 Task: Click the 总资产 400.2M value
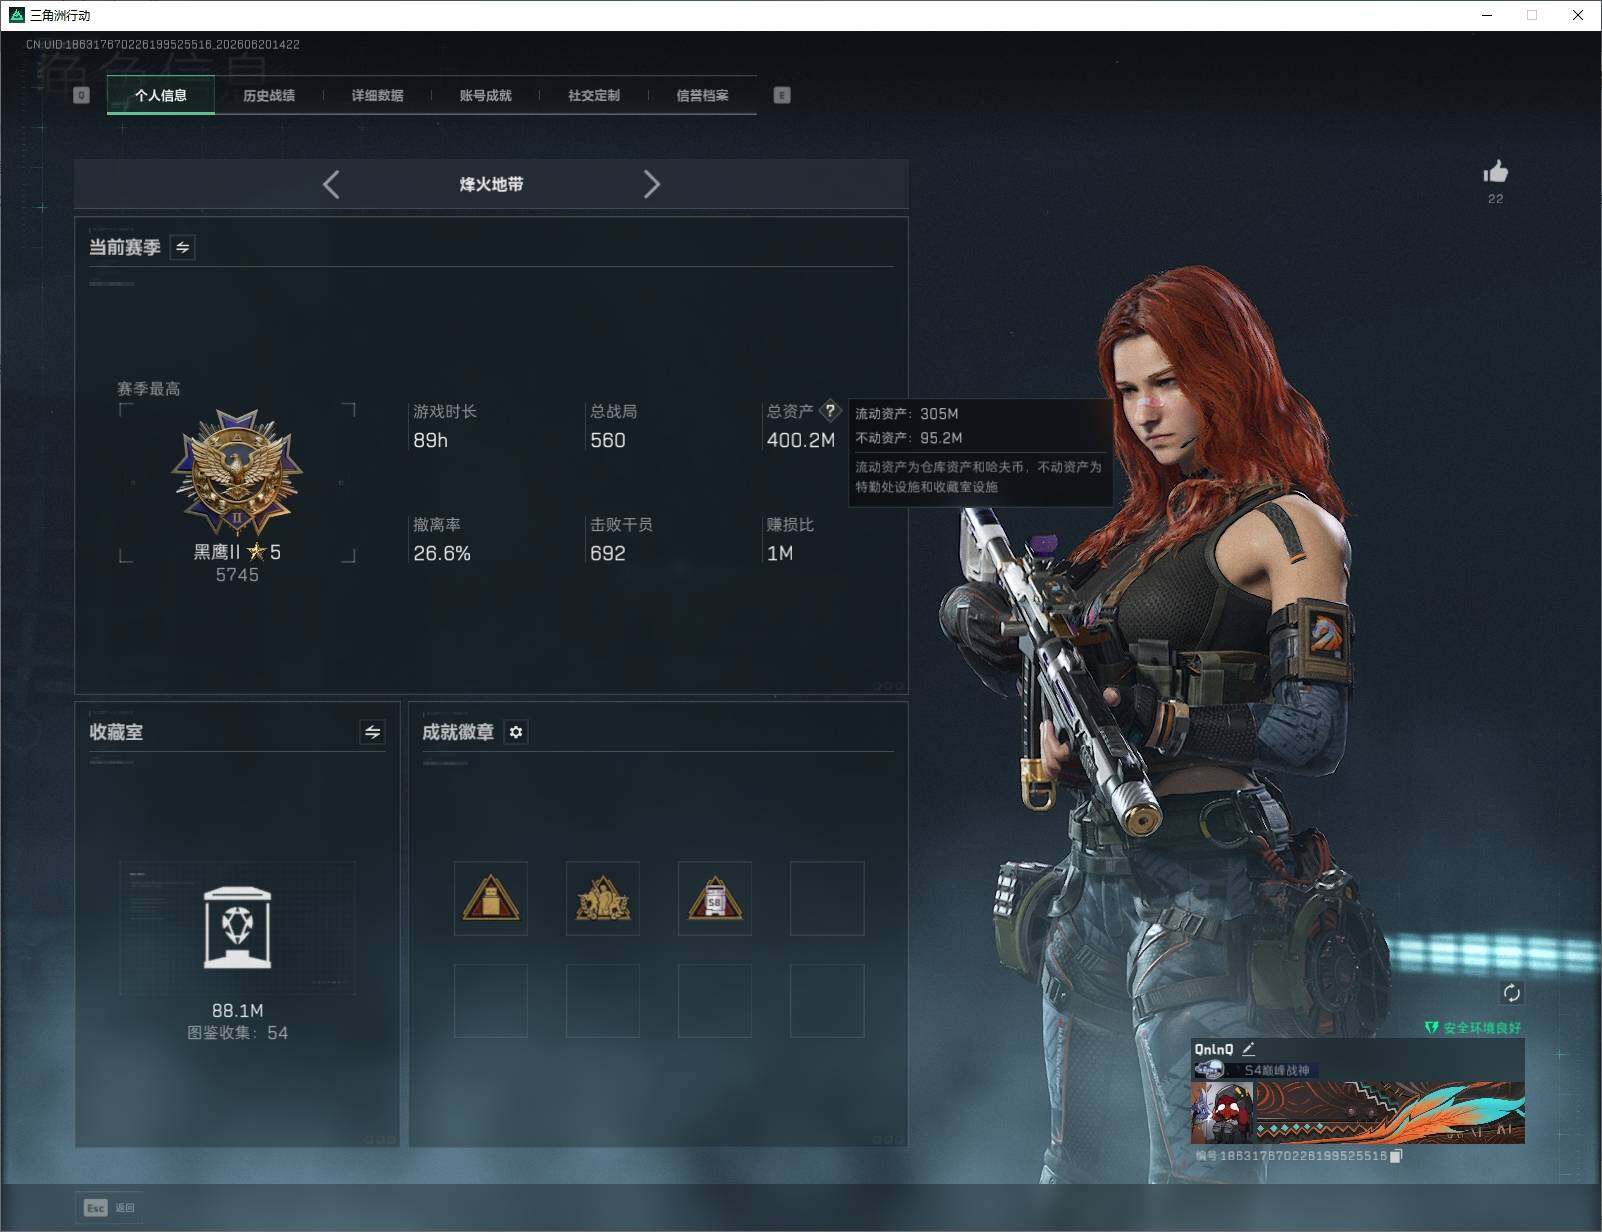[800, 440]
